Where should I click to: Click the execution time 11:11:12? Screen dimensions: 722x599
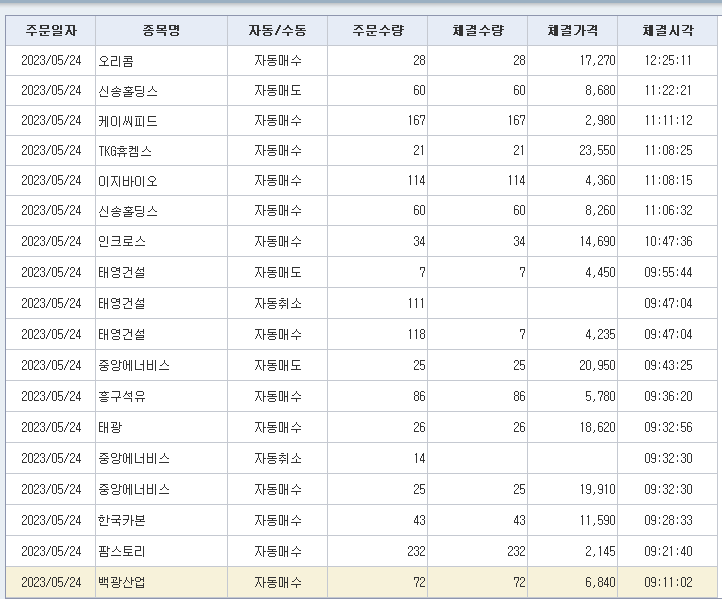pyautogui.click(x=668, y=121)
